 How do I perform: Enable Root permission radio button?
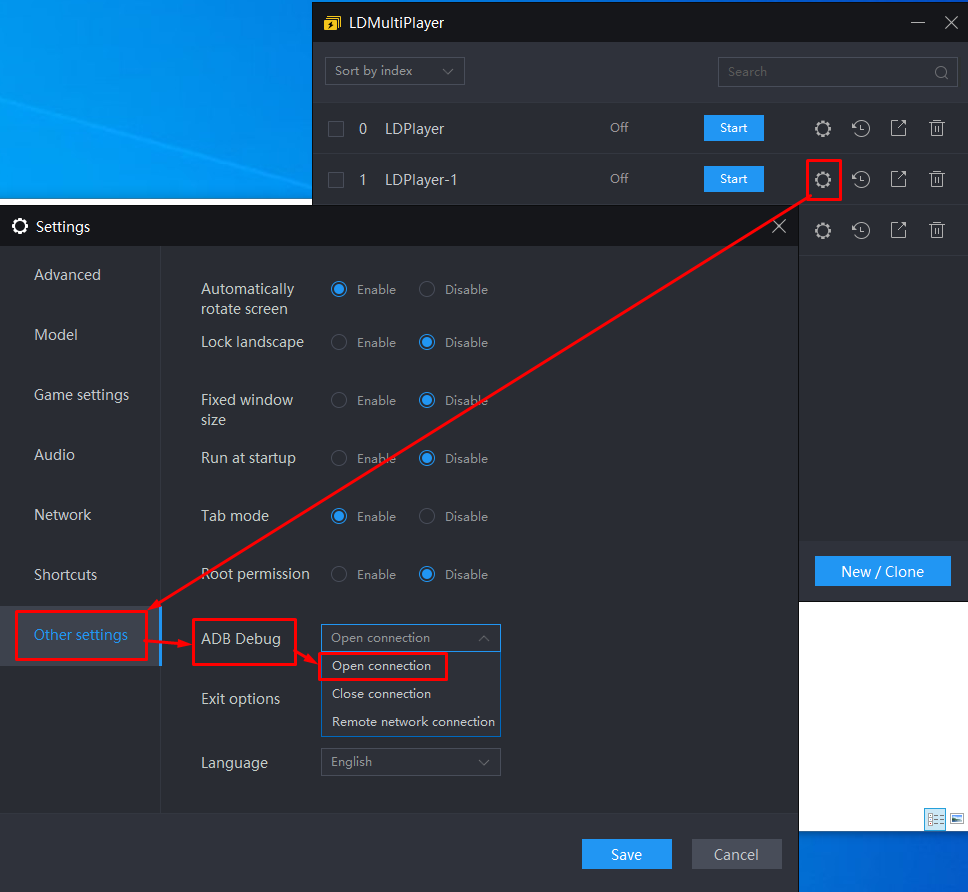pos(339,574)
